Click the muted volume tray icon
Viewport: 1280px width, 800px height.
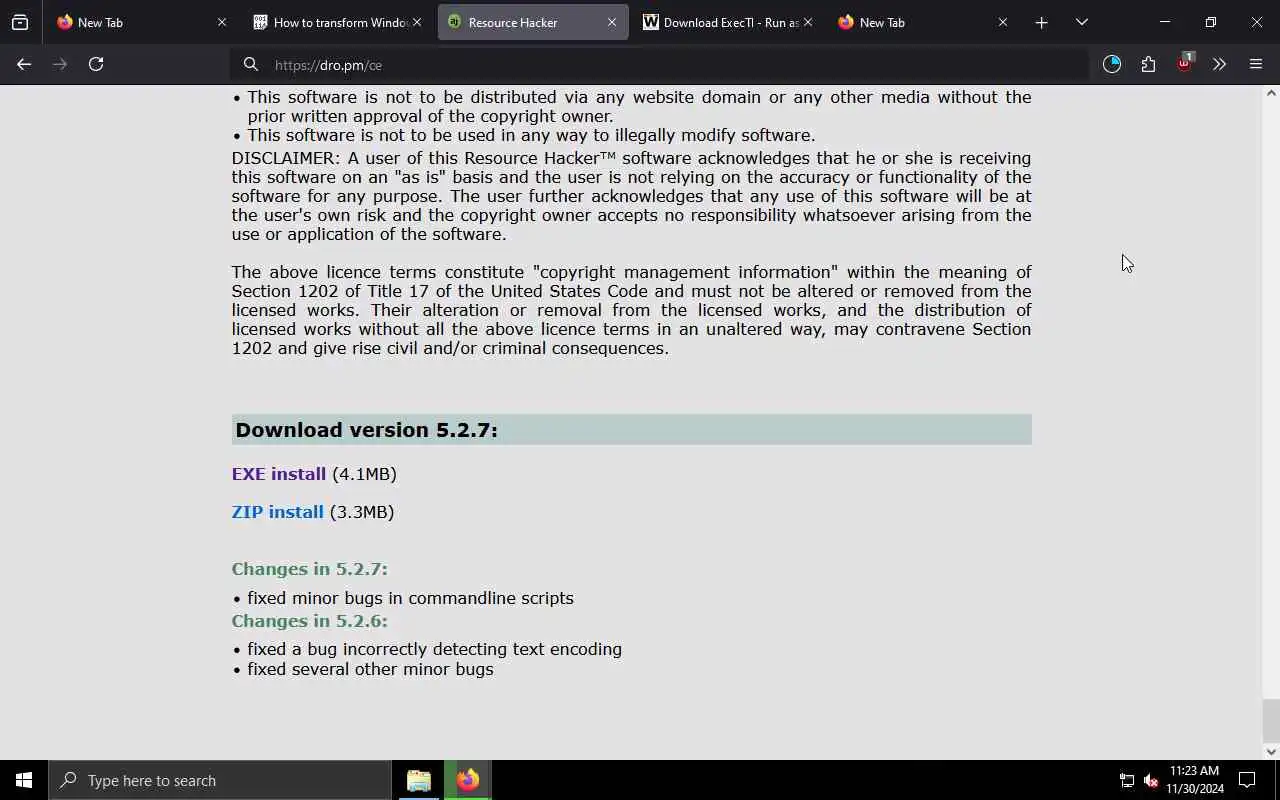click(x=1151, y=781)
